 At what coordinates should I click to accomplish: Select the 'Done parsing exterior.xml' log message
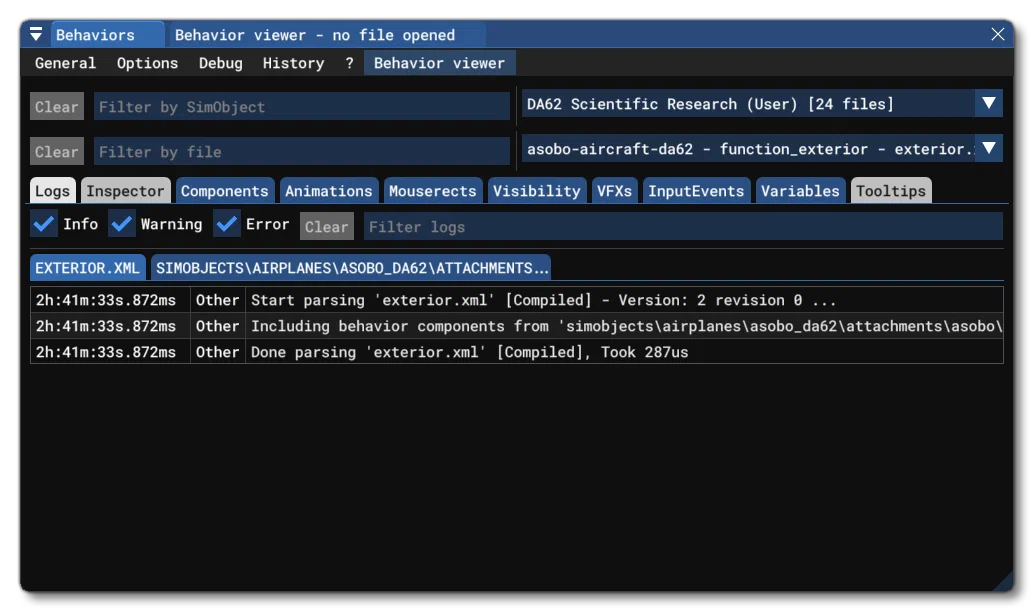click(470, 352)
